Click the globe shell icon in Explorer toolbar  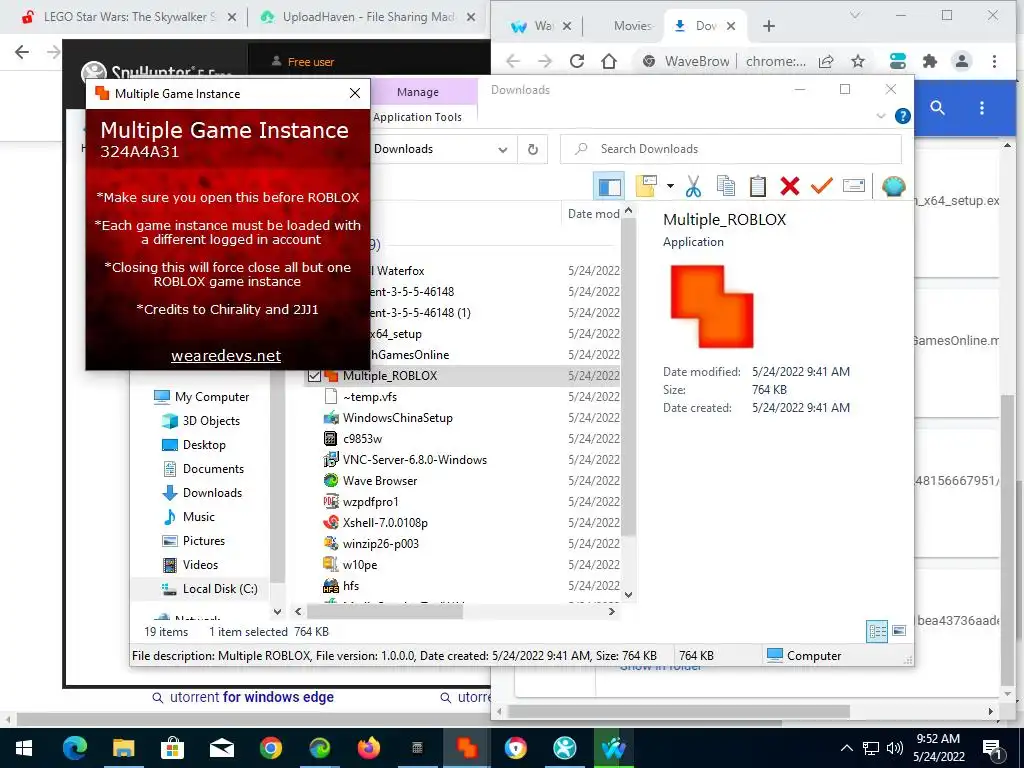[x=893, y=186]
